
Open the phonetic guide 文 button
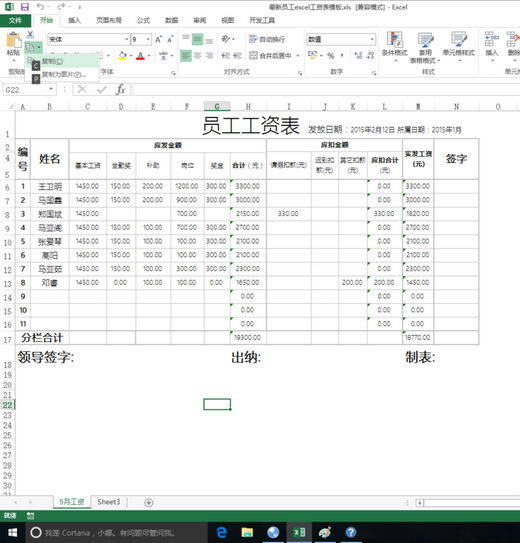[163, 55]
